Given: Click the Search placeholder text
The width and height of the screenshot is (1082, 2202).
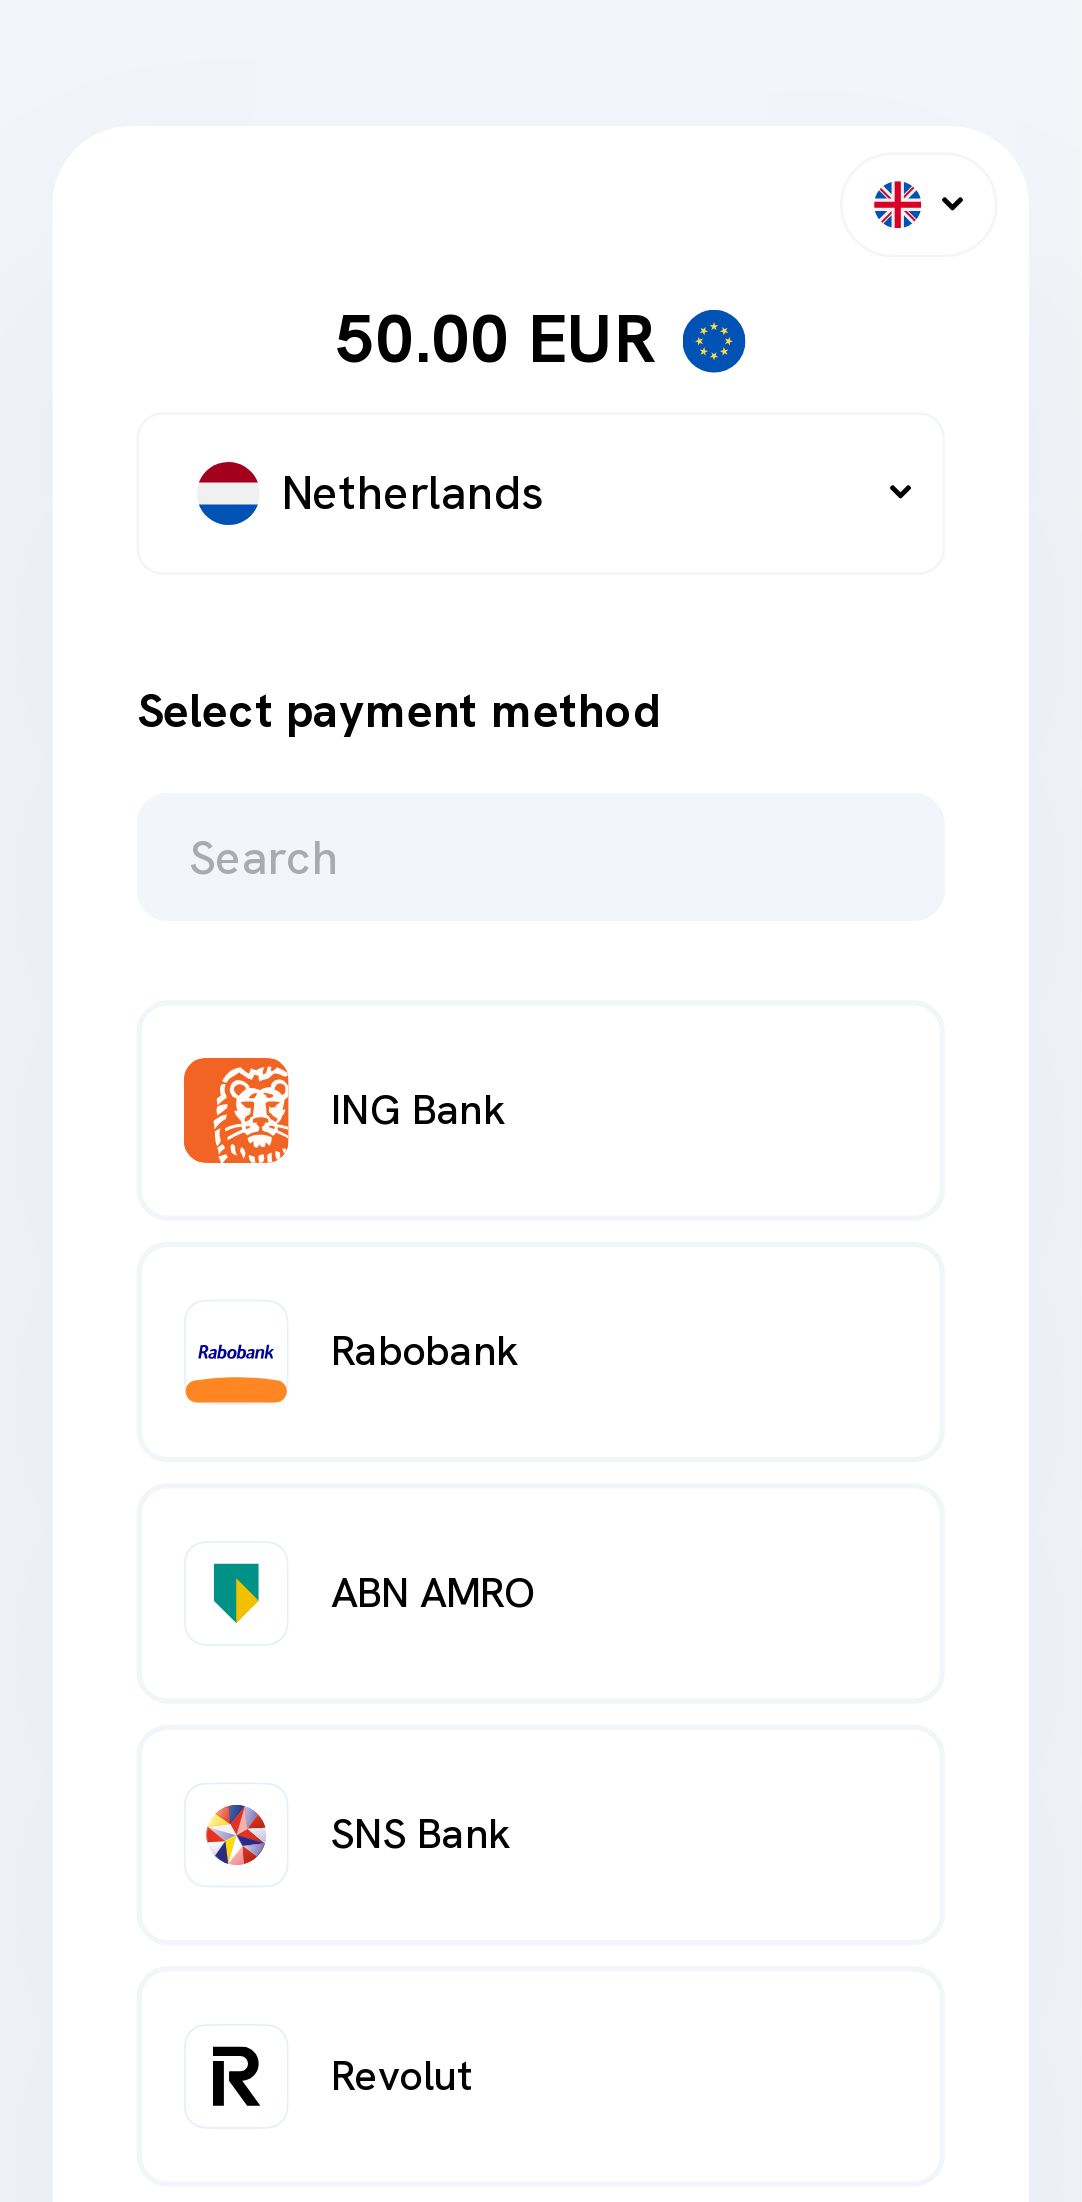Looking at the screenshot, I should click(264, 858).
